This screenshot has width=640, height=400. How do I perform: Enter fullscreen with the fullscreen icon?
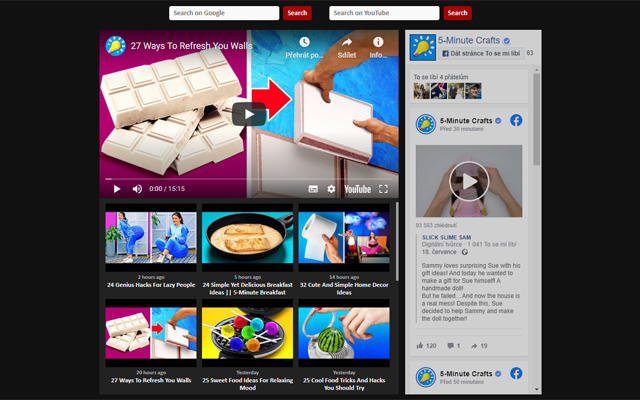pyautogui.click(x=383, y=189)
